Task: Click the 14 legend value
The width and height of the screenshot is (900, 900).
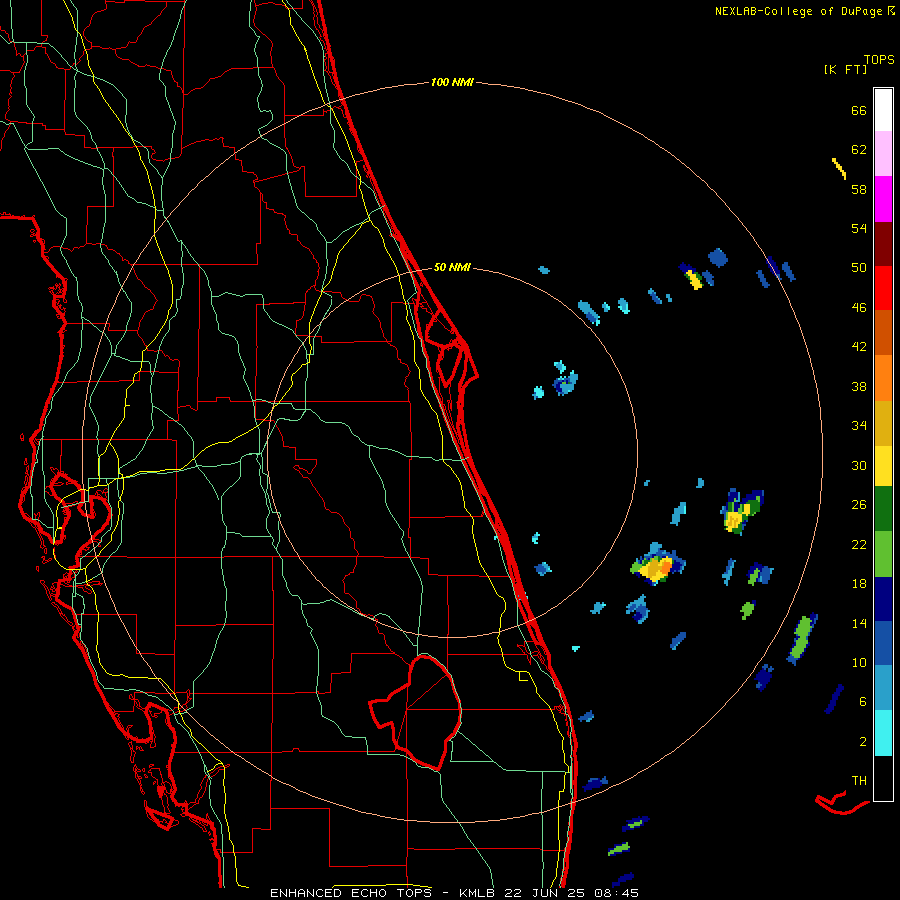Action: 859,623
